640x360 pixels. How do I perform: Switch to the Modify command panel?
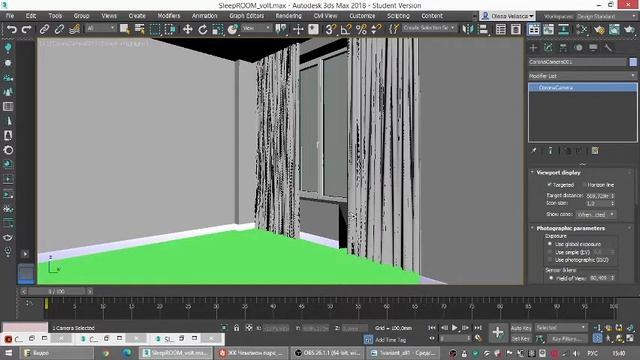point(548,48)
